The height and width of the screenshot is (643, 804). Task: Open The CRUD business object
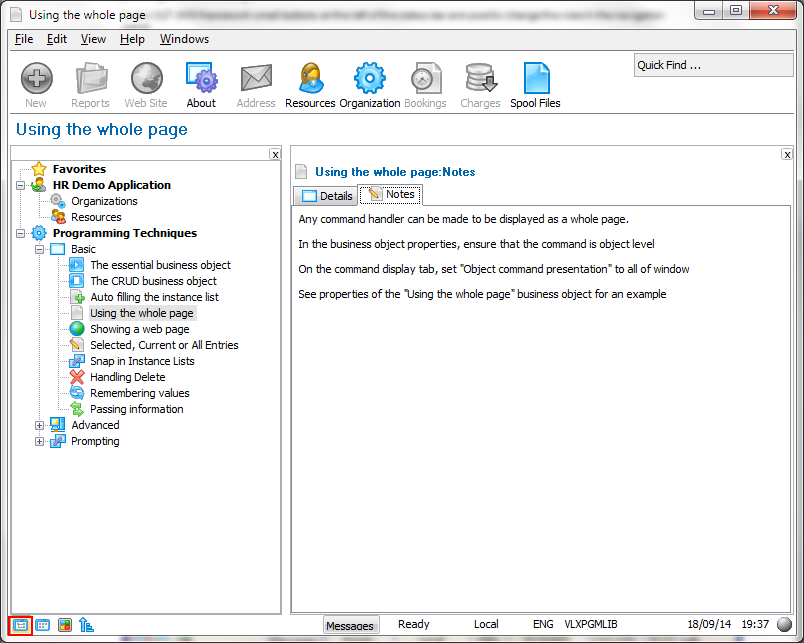click(153, 281)
